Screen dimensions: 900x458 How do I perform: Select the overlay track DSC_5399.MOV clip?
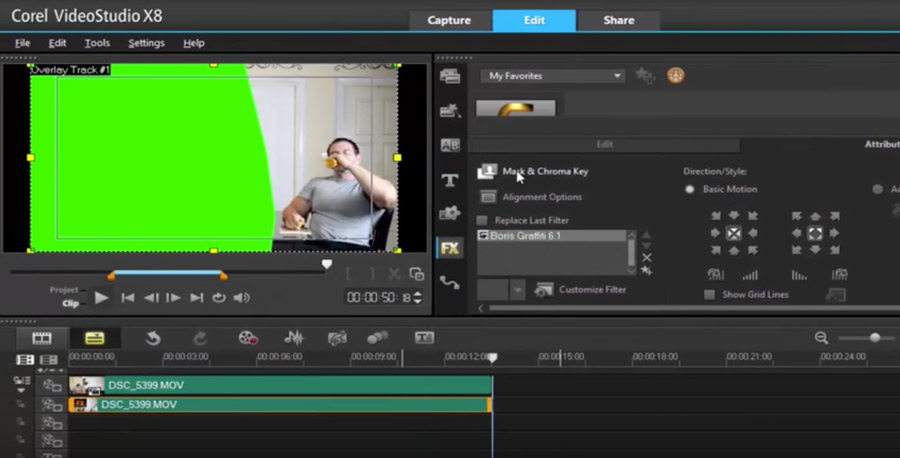point(281,405)
